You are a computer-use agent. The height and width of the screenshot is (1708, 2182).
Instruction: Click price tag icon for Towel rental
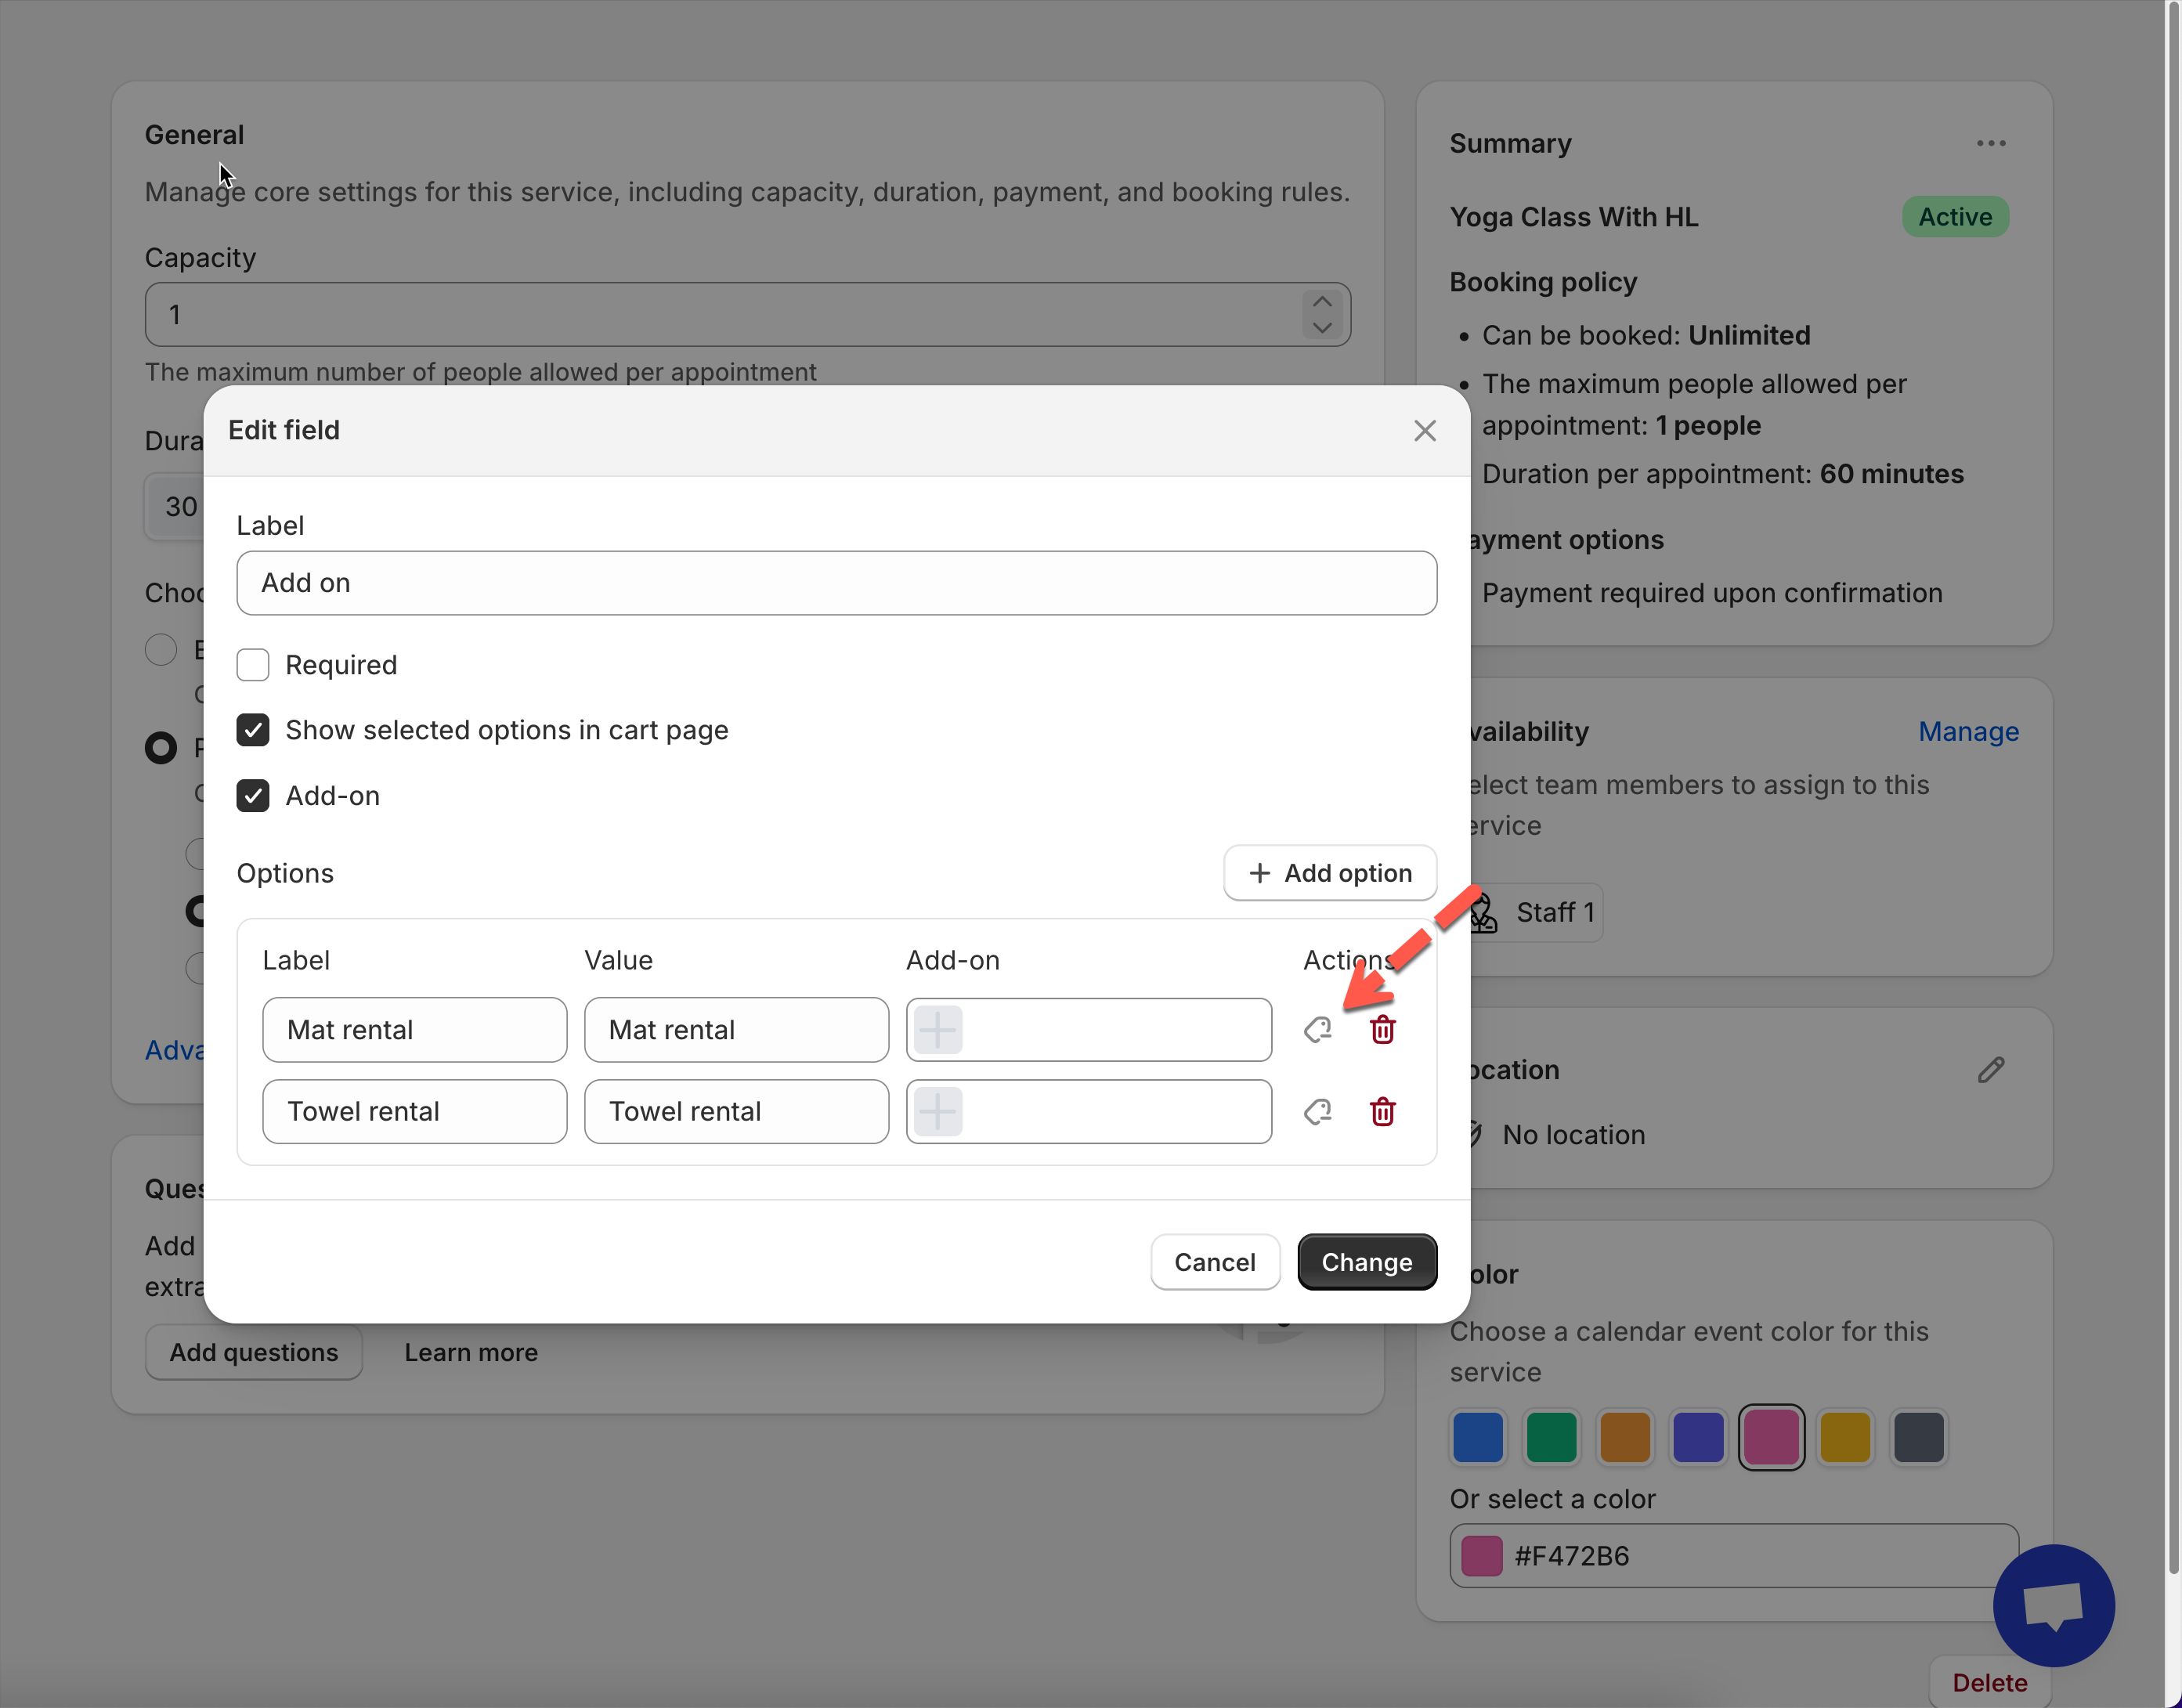point(1317,1111)
